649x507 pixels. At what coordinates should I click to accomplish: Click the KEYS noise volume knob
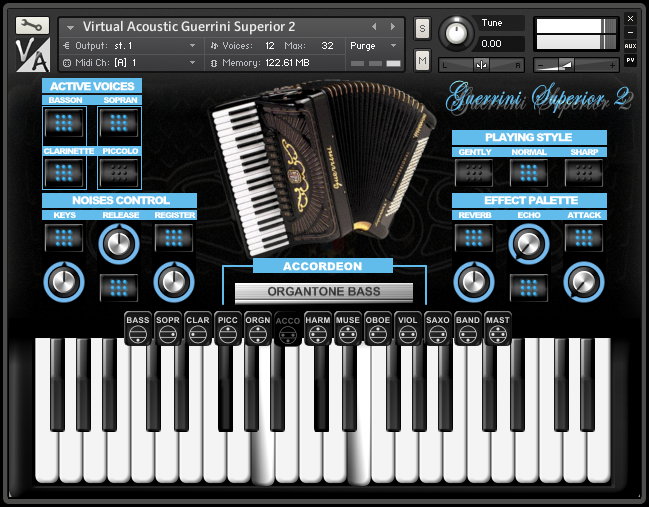click(64, 282)
